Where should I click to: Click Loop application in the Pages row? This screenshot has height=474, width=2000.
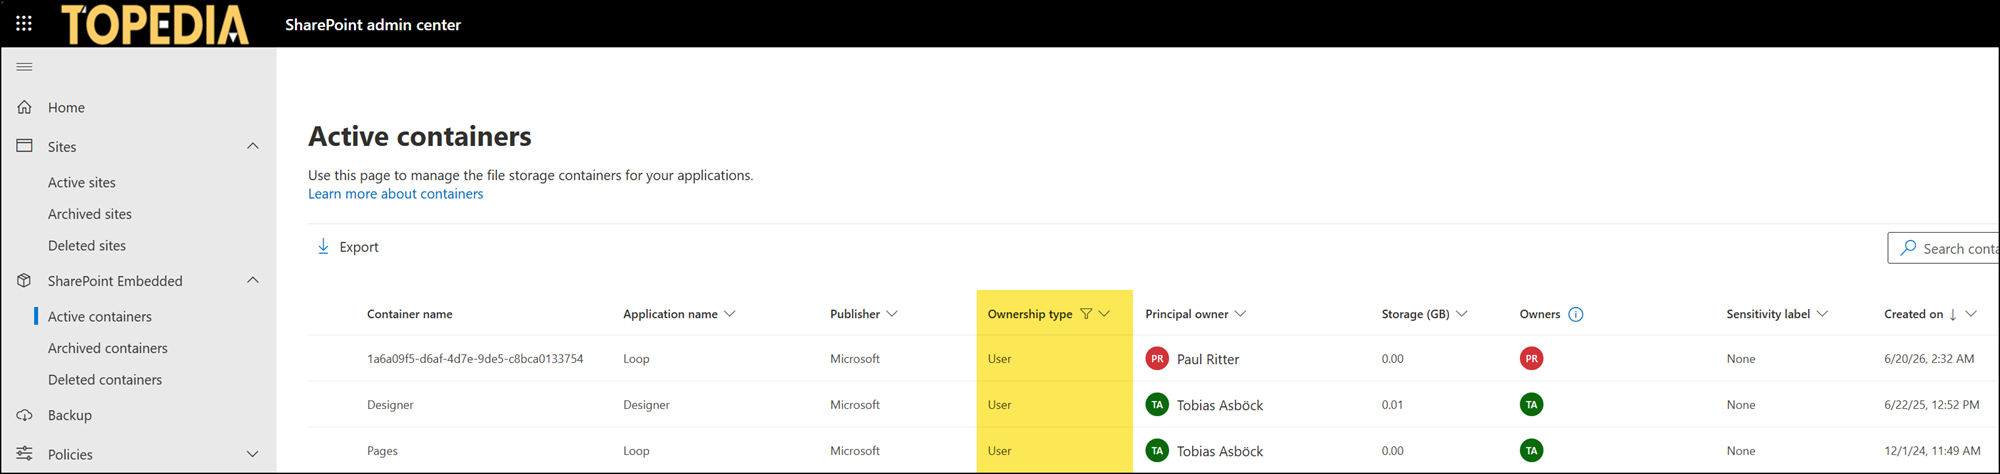pyautogui.click(x=636, y=451)
